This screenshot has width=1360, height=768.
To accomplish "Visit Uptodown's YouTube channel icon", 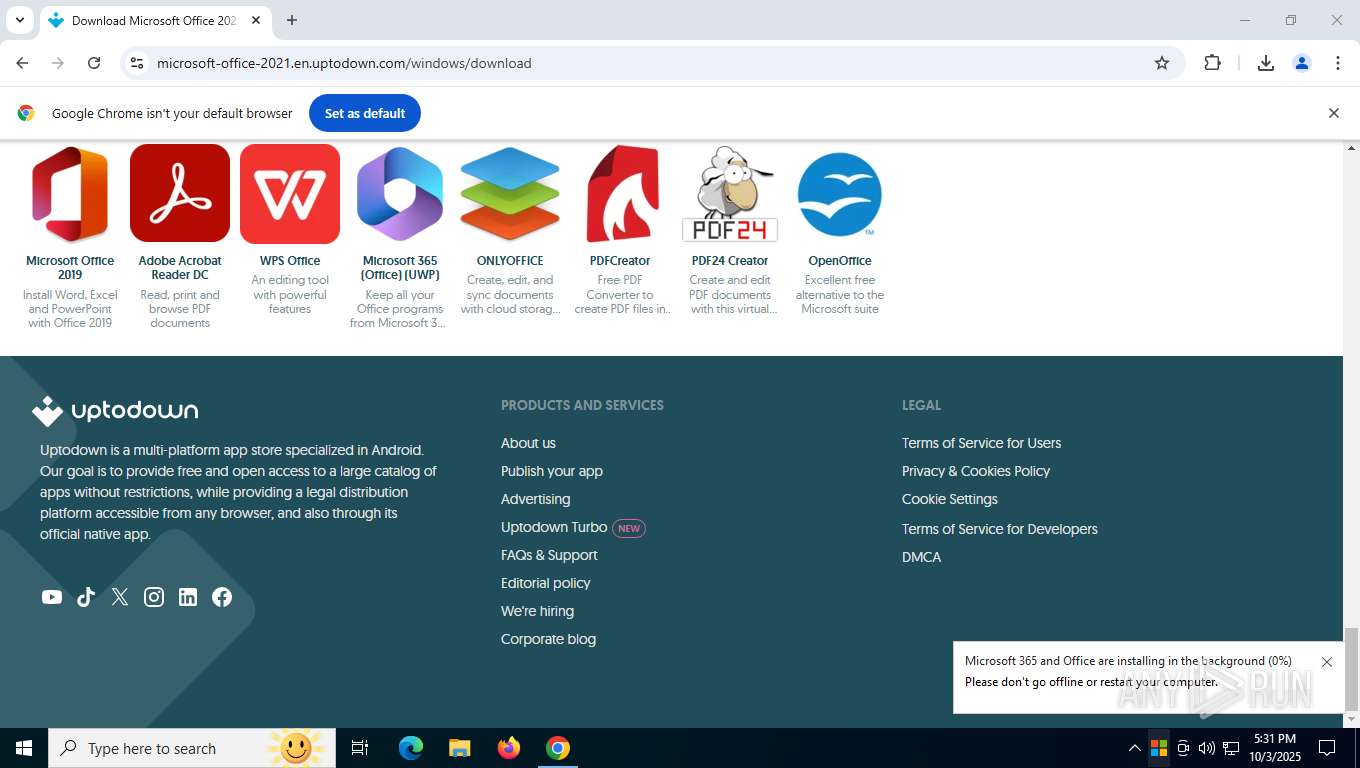I will (52, 597).
